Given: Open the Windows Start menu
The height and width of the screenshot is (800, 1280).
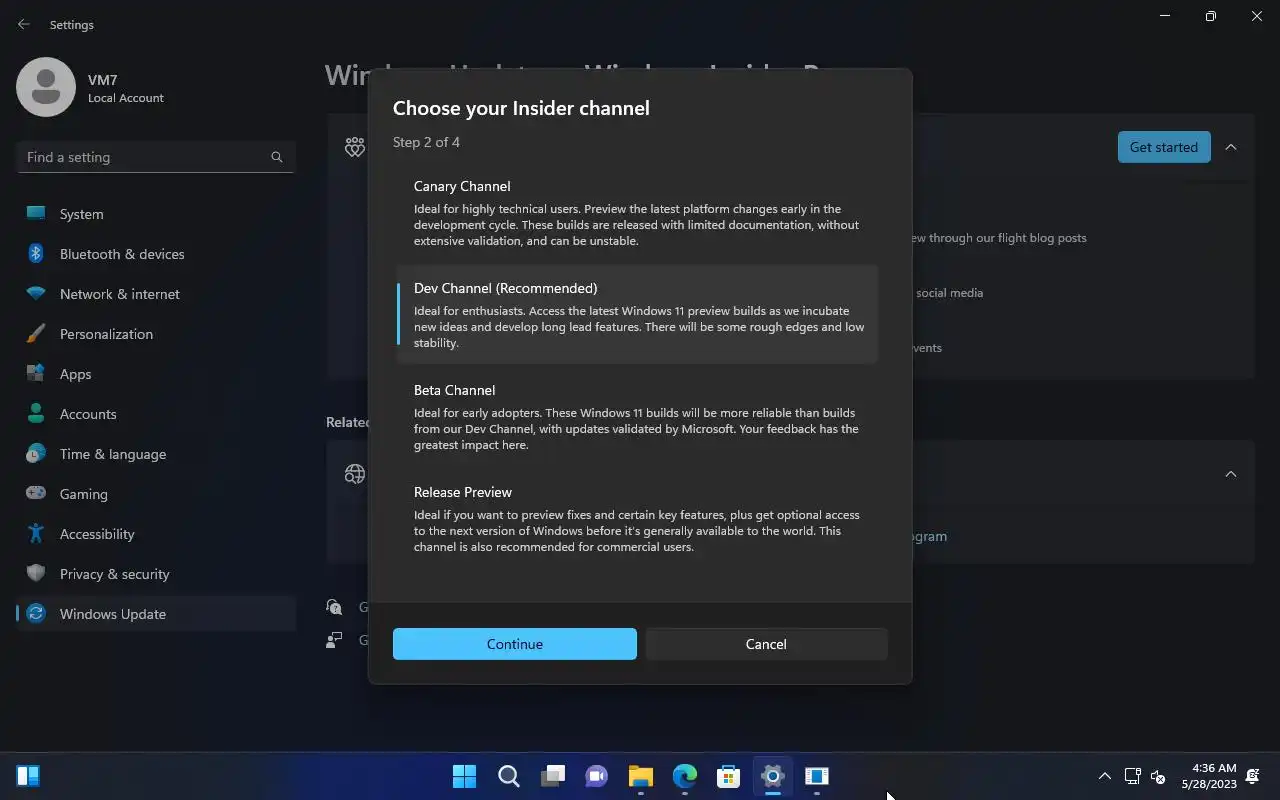Looking at the screenshot, I should pos(464,776).
